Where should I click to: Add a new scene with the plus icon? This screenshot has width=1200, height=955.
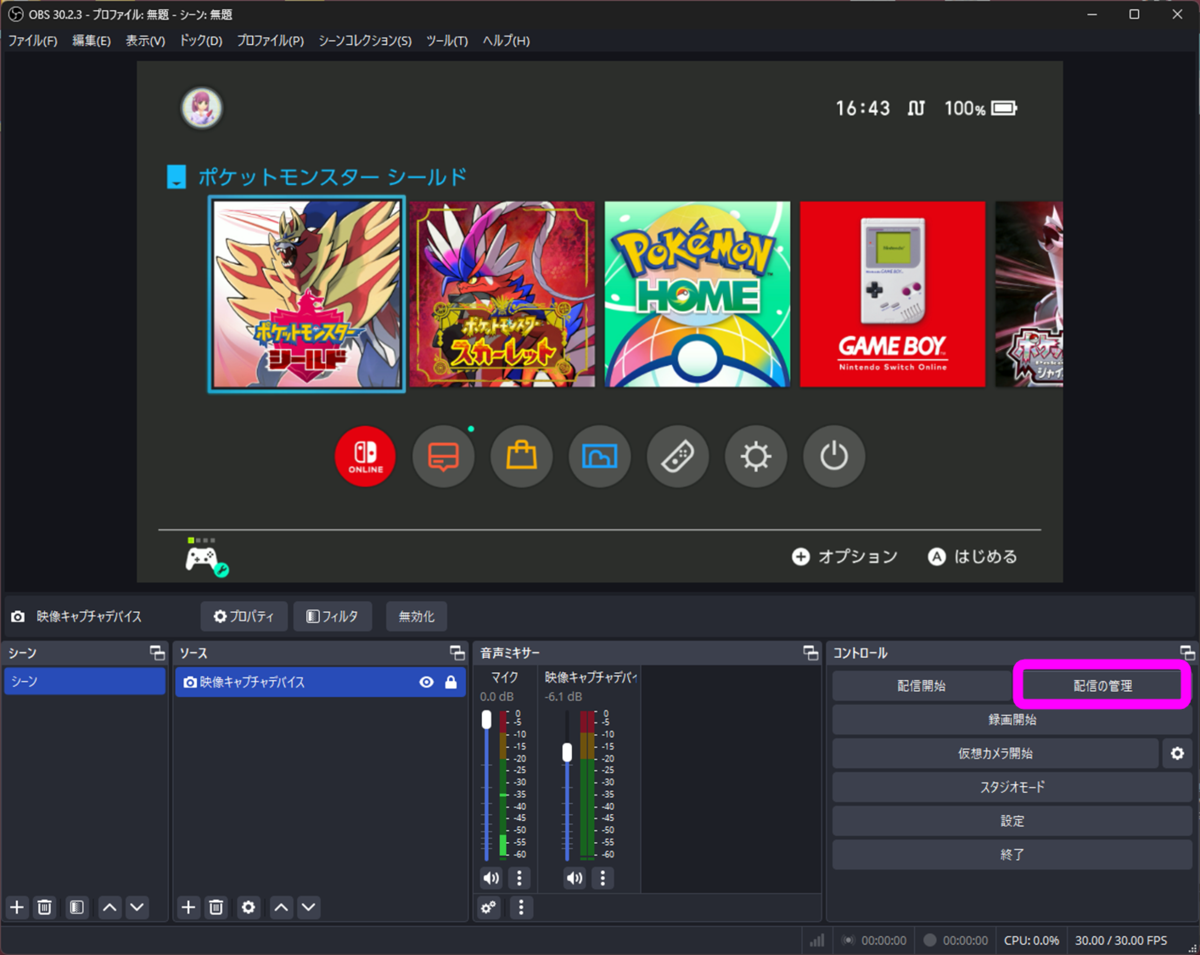17,907
